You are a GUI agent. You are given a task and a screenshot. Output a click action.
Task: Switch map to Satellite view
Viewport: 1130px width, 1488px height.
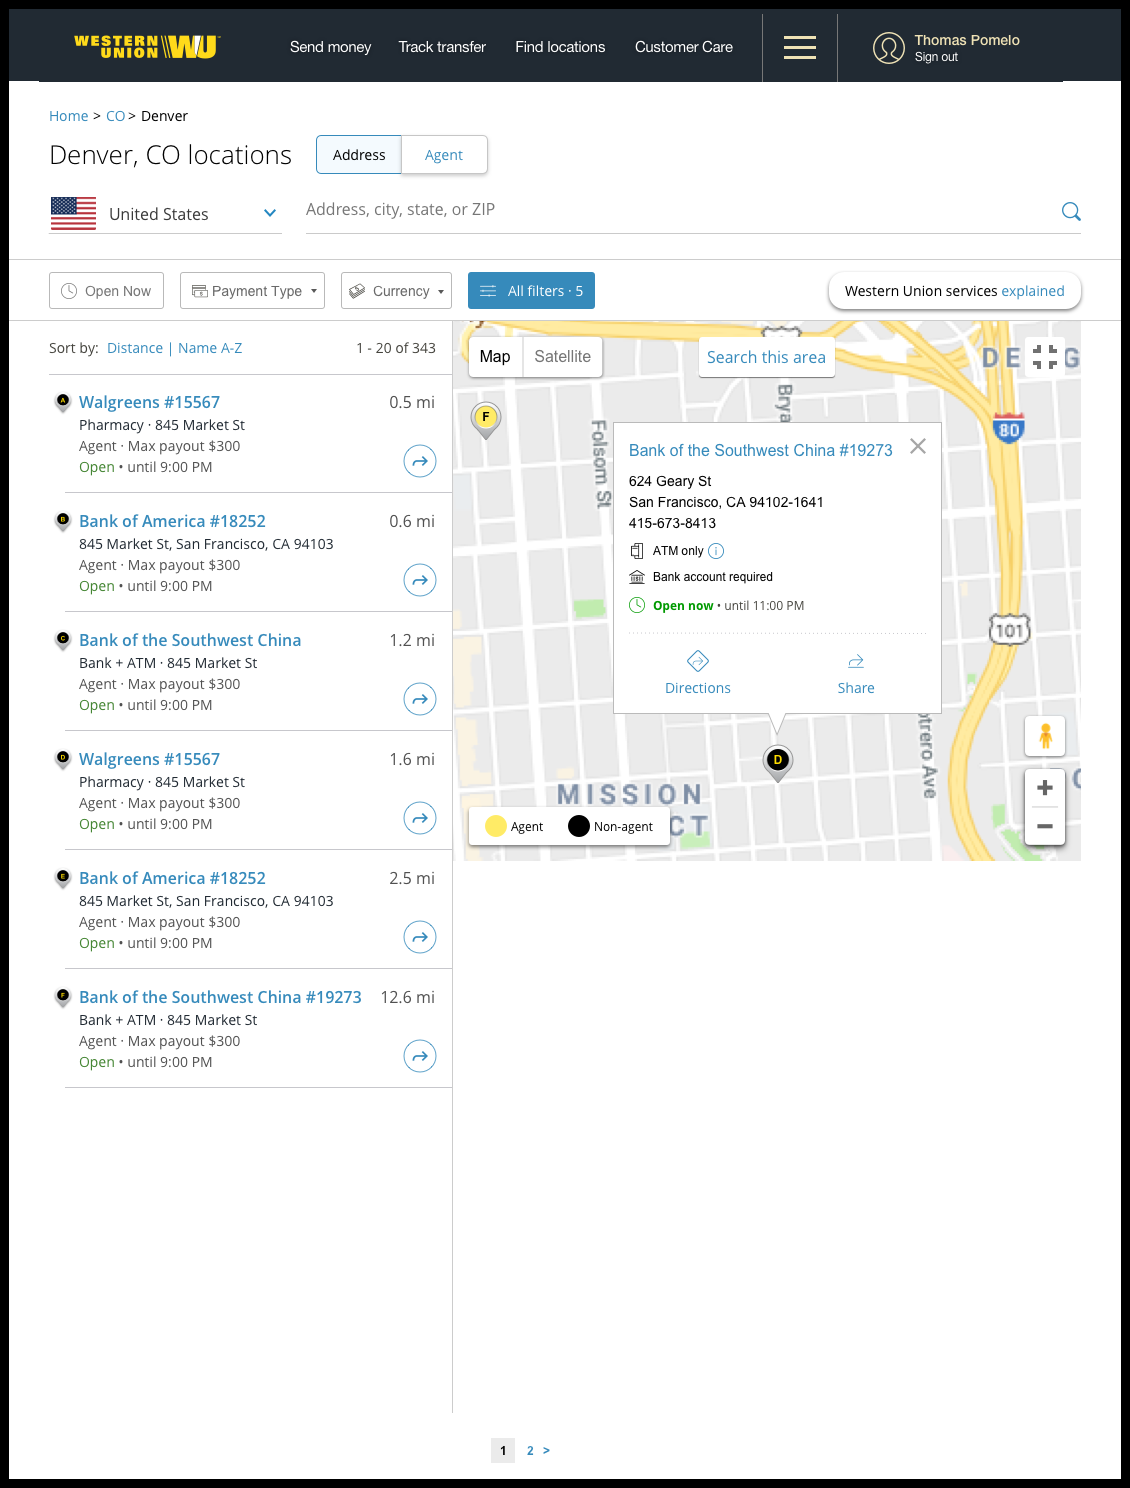[563, 357]
